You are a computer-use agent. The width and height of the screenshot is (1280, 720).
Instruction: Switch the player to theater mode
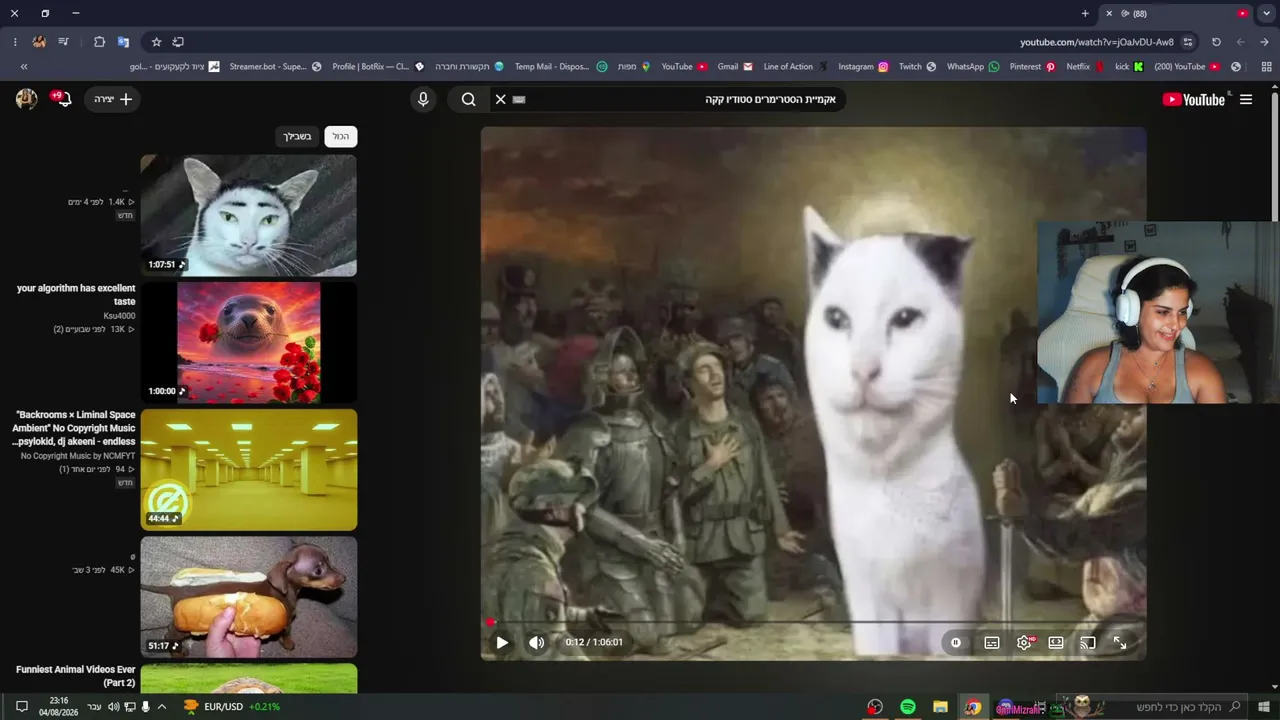click(x=1056, y=643)
